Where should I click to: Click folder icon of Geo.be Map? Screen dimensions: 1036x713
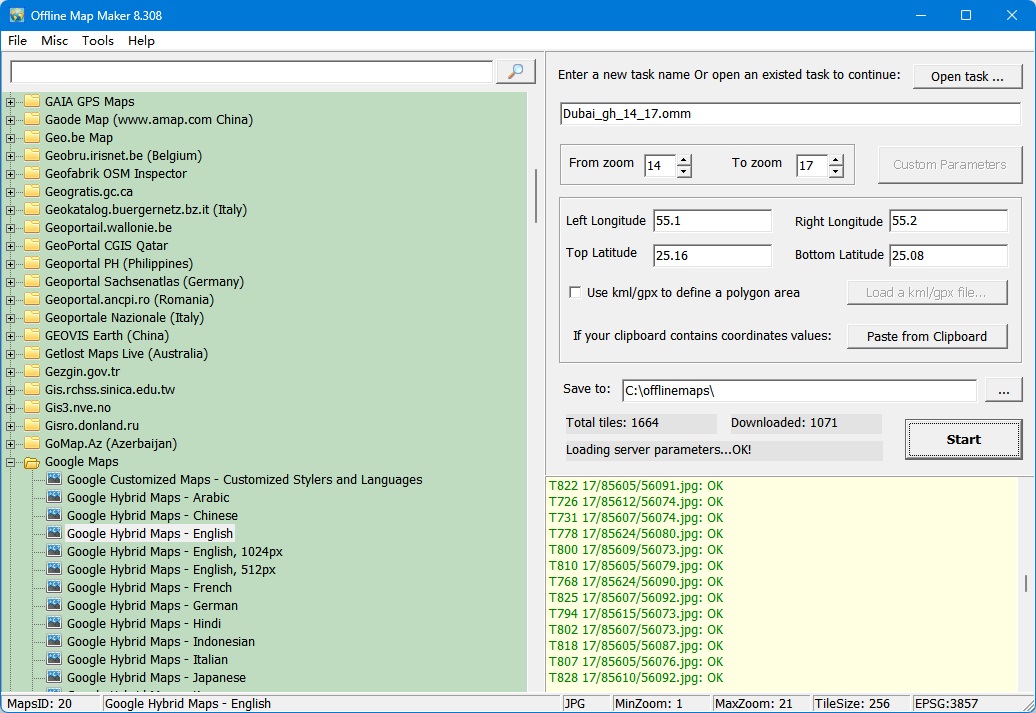point(32,137)
